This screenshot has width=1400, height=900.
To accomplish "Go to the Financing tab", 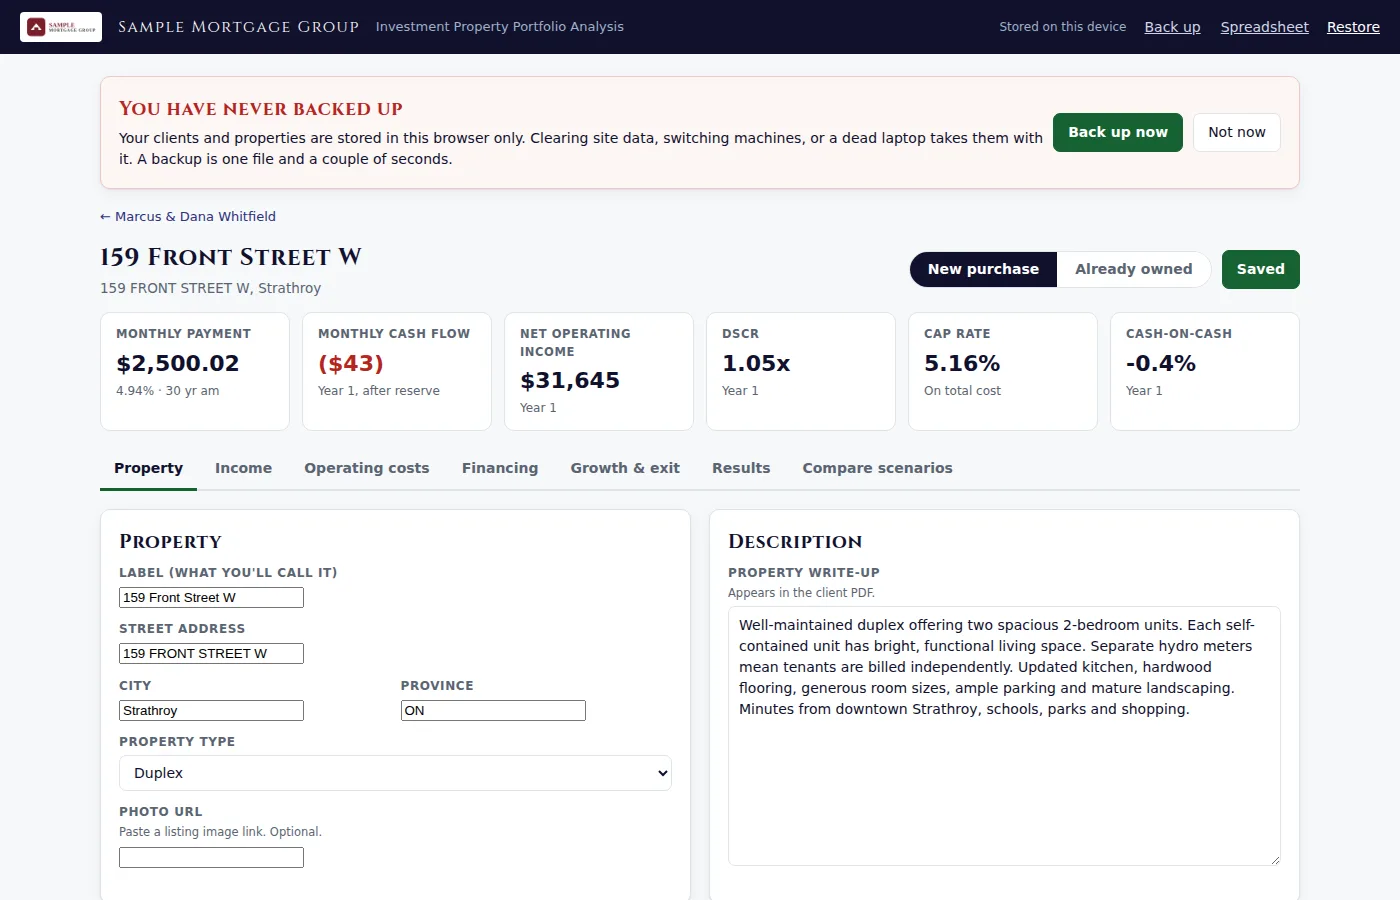I will tap(500, 468).
